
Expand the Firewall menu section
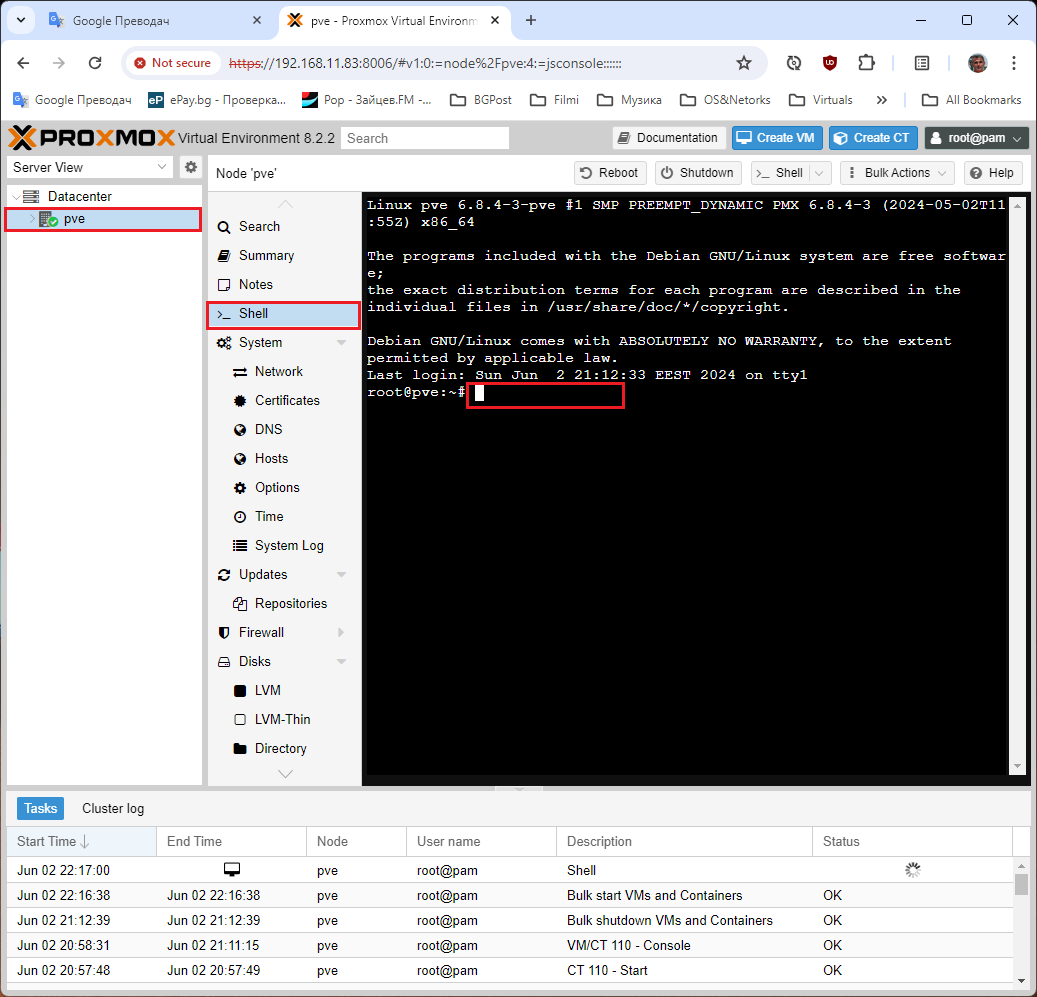coord(341,633)
